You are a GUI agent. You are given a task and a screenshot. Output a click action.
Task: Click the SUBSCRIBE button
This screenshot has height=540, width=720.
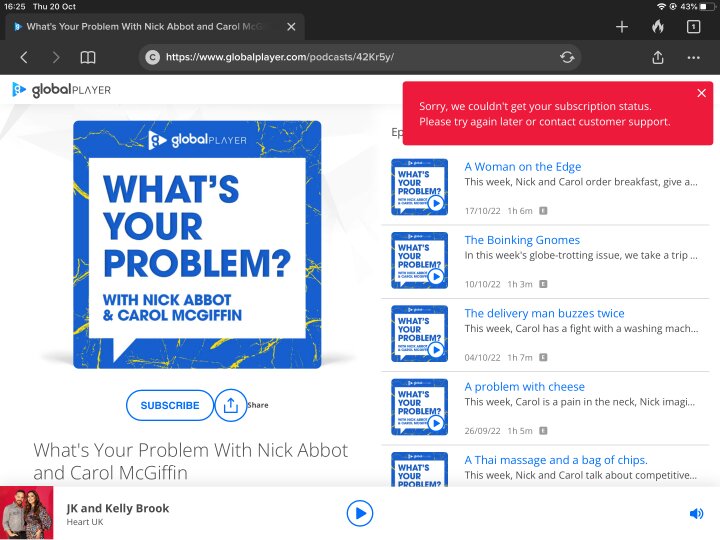[x=169, y=405]
